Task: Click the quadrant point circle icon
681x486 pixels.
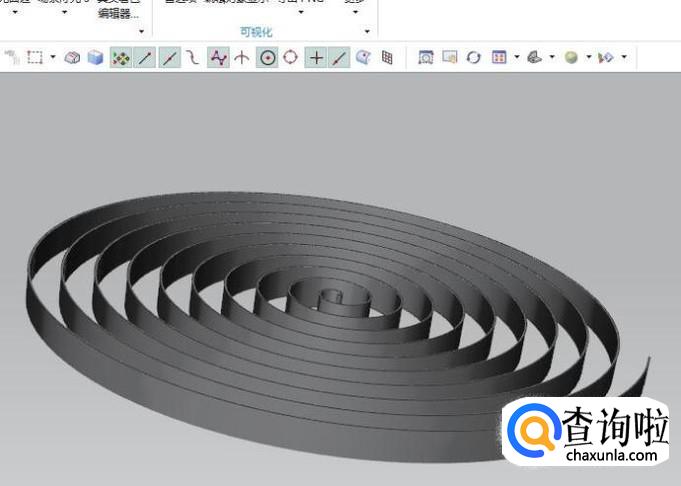Action: [x=290, y=58]
